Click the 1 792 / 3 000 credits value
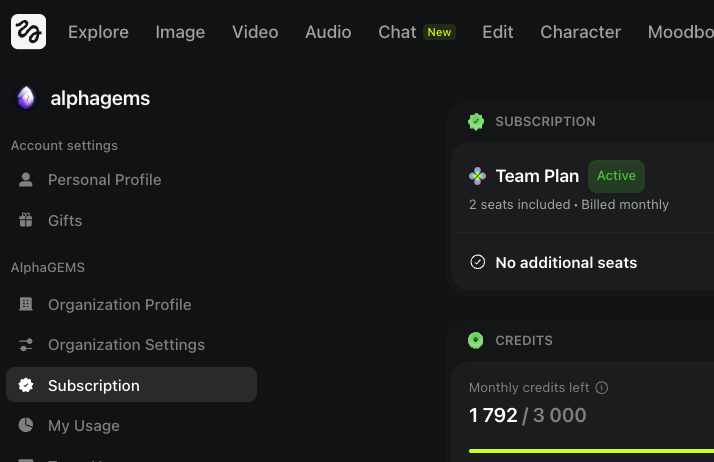The image size is (714, 462). 528,415
